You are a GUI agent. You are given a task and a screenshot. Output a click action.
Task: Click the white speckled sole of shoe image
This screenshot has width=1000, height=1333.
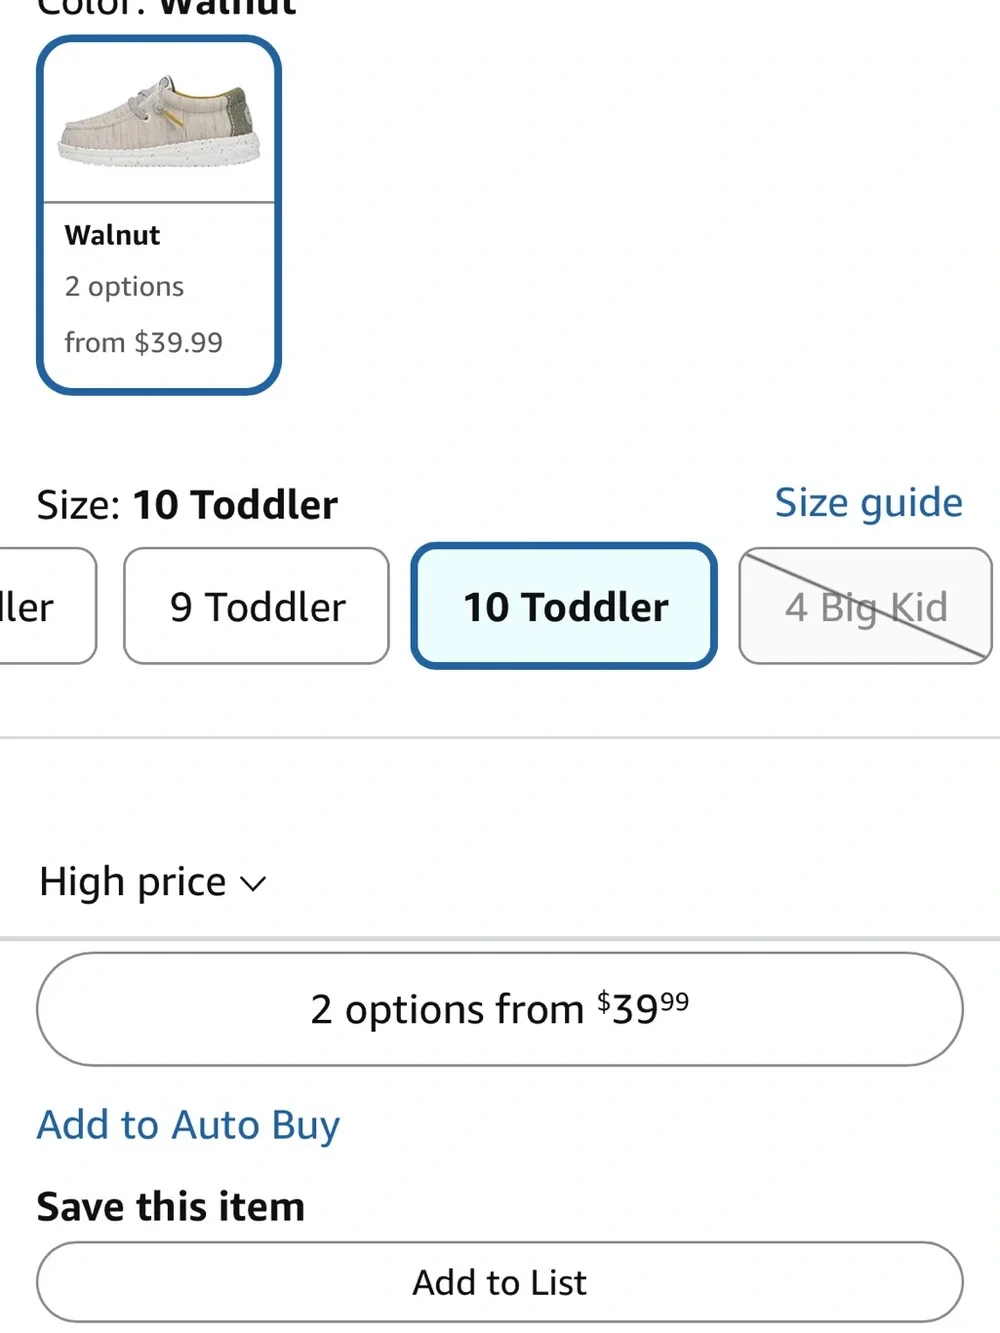(158, 153)
